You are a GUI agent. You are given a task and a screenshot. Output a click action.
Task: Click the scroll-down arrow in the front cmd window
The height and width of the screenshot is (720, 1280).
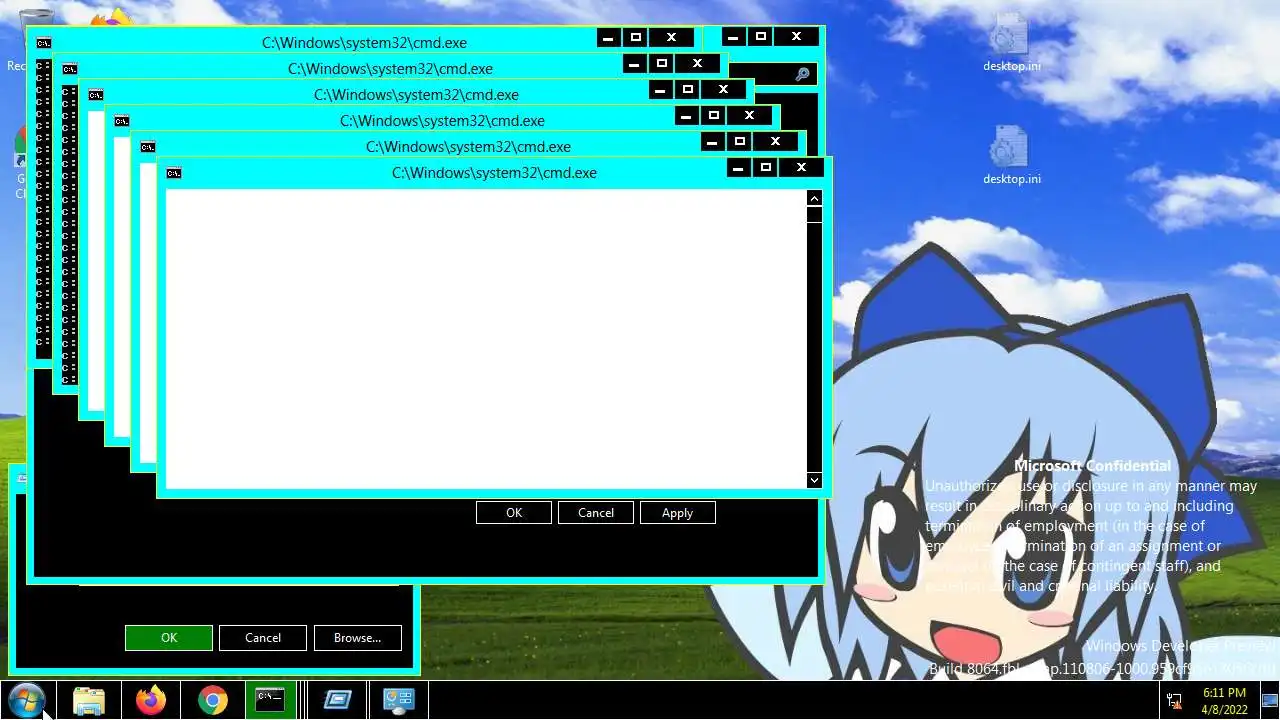[814, 480]
